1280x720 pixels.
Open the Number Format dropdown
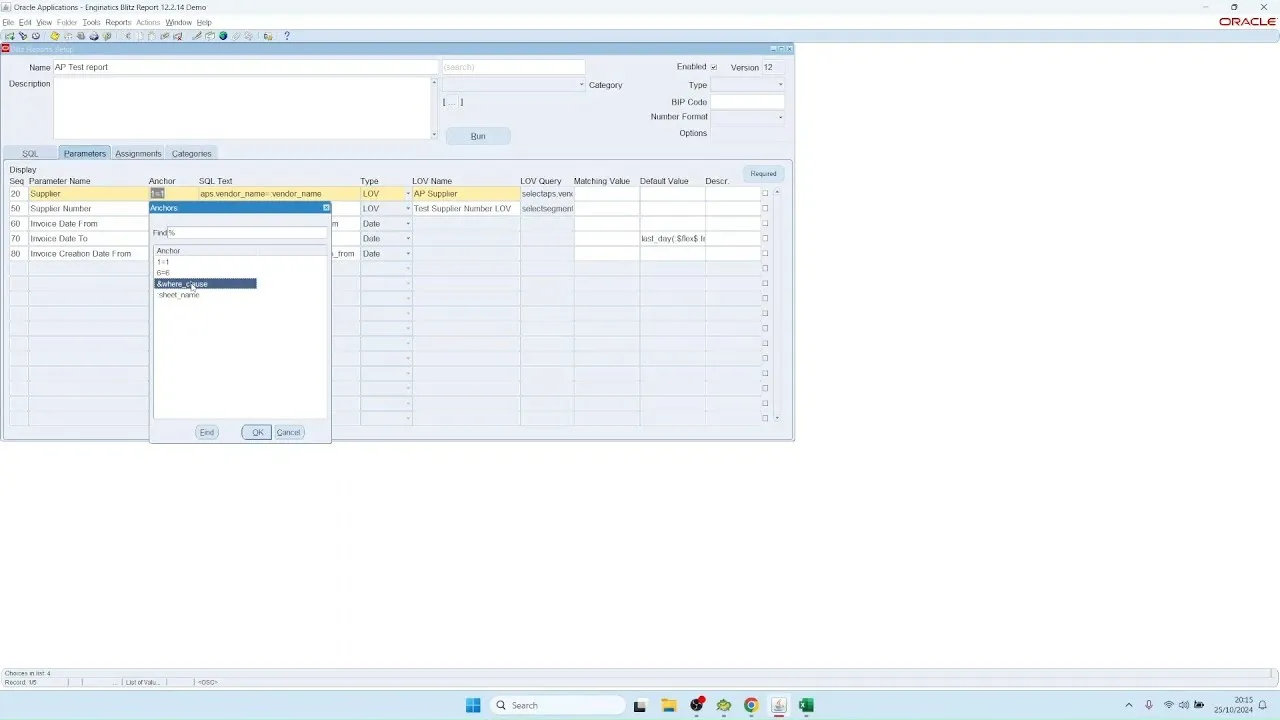point(781,117)
